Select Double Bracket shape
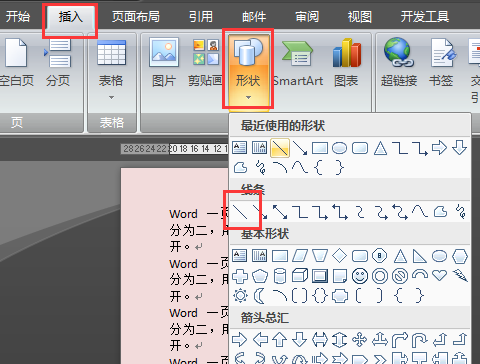The height and width of the screenshot is (364, 480). [x=300, y=295]
